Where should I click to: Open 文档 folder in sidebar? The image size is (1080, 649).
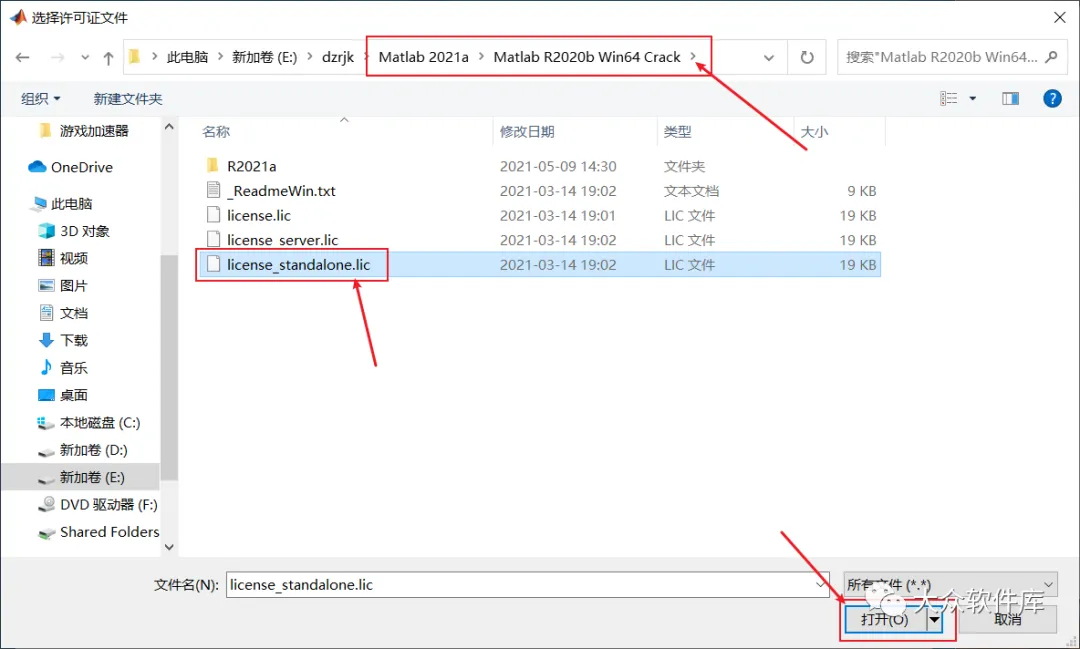pos(73,313)
